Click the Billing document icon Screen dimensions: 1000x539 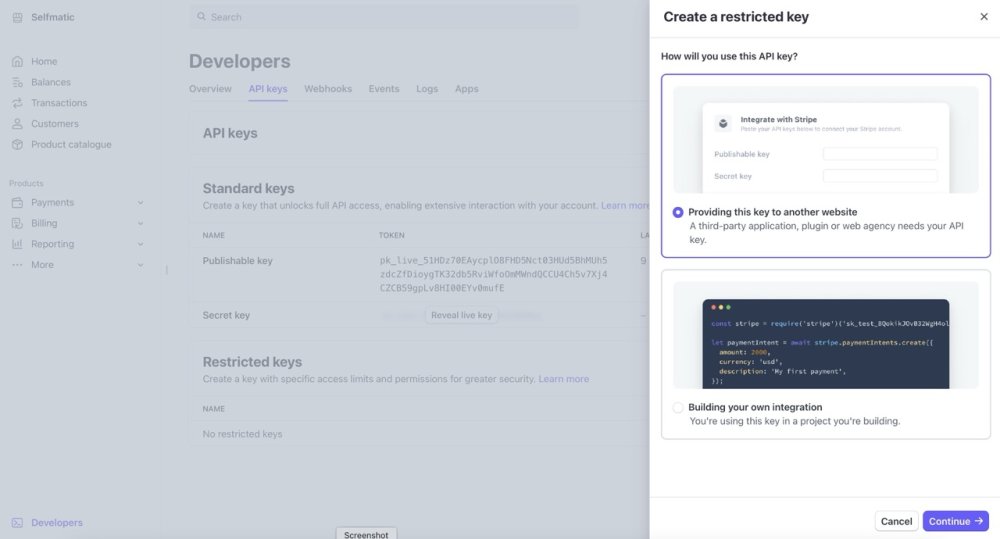[x=17, y=223]
